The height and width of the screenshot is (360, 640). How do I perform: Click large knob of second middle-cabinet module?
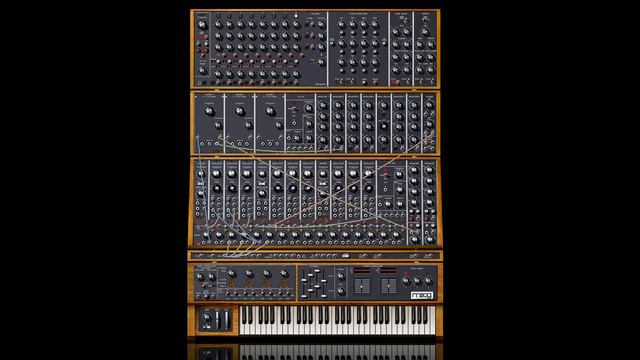(x=240, y=111)
